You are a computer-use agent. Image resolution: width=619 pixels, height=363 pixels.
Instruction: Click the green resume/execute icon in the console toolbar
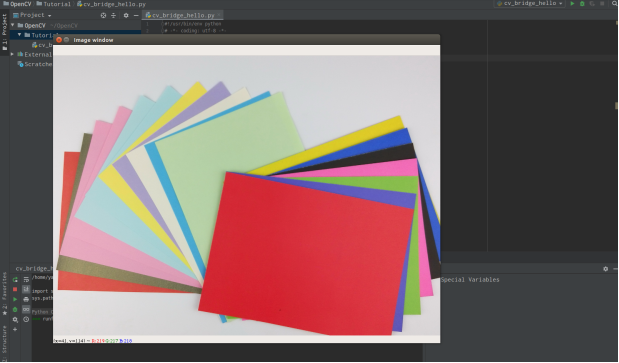pos(15,299)
